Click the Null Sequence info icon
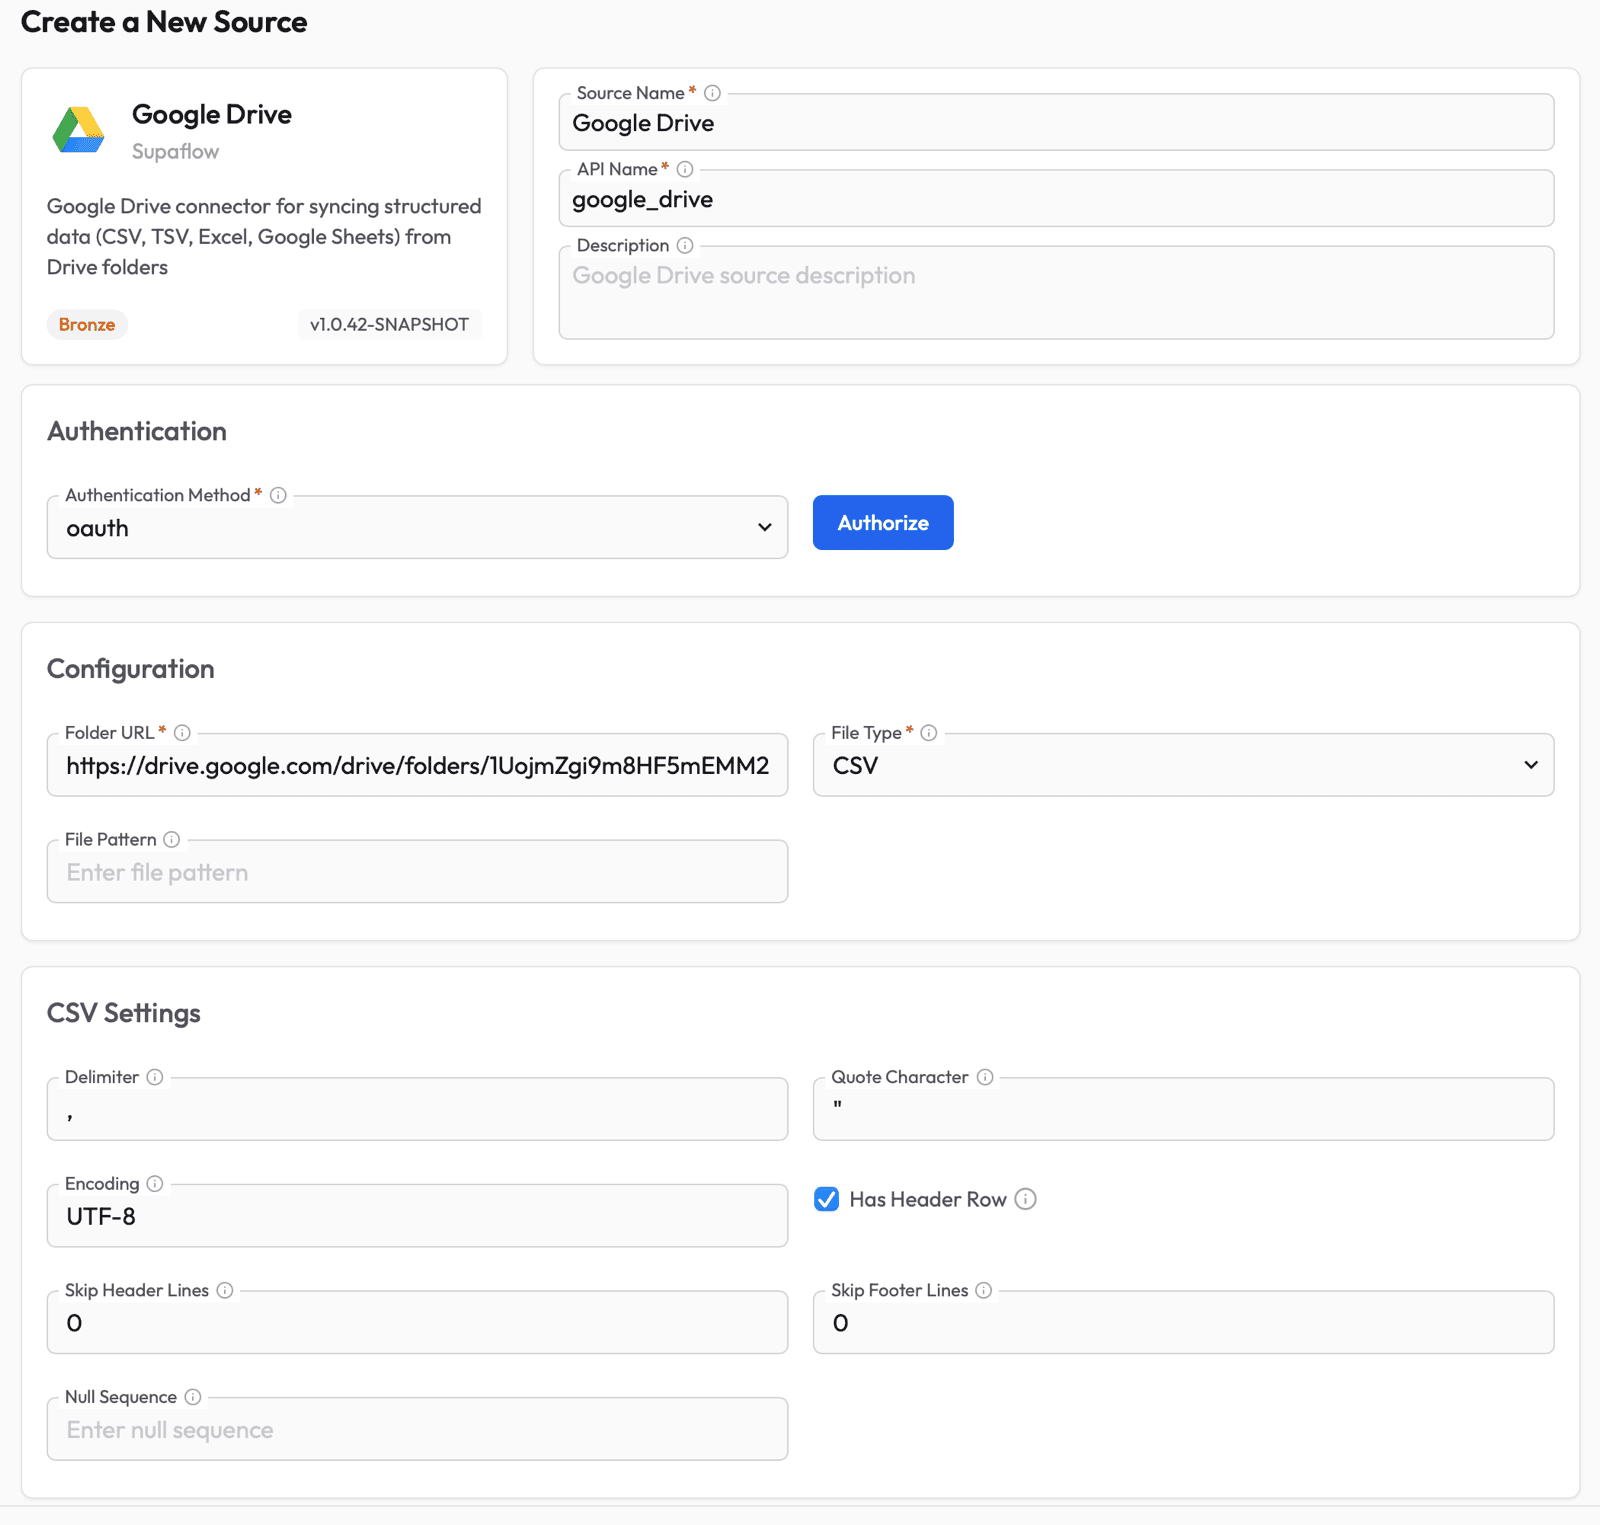Screen dimensions: 1600x1525 pyautogui.click(x=192, y=1396)
